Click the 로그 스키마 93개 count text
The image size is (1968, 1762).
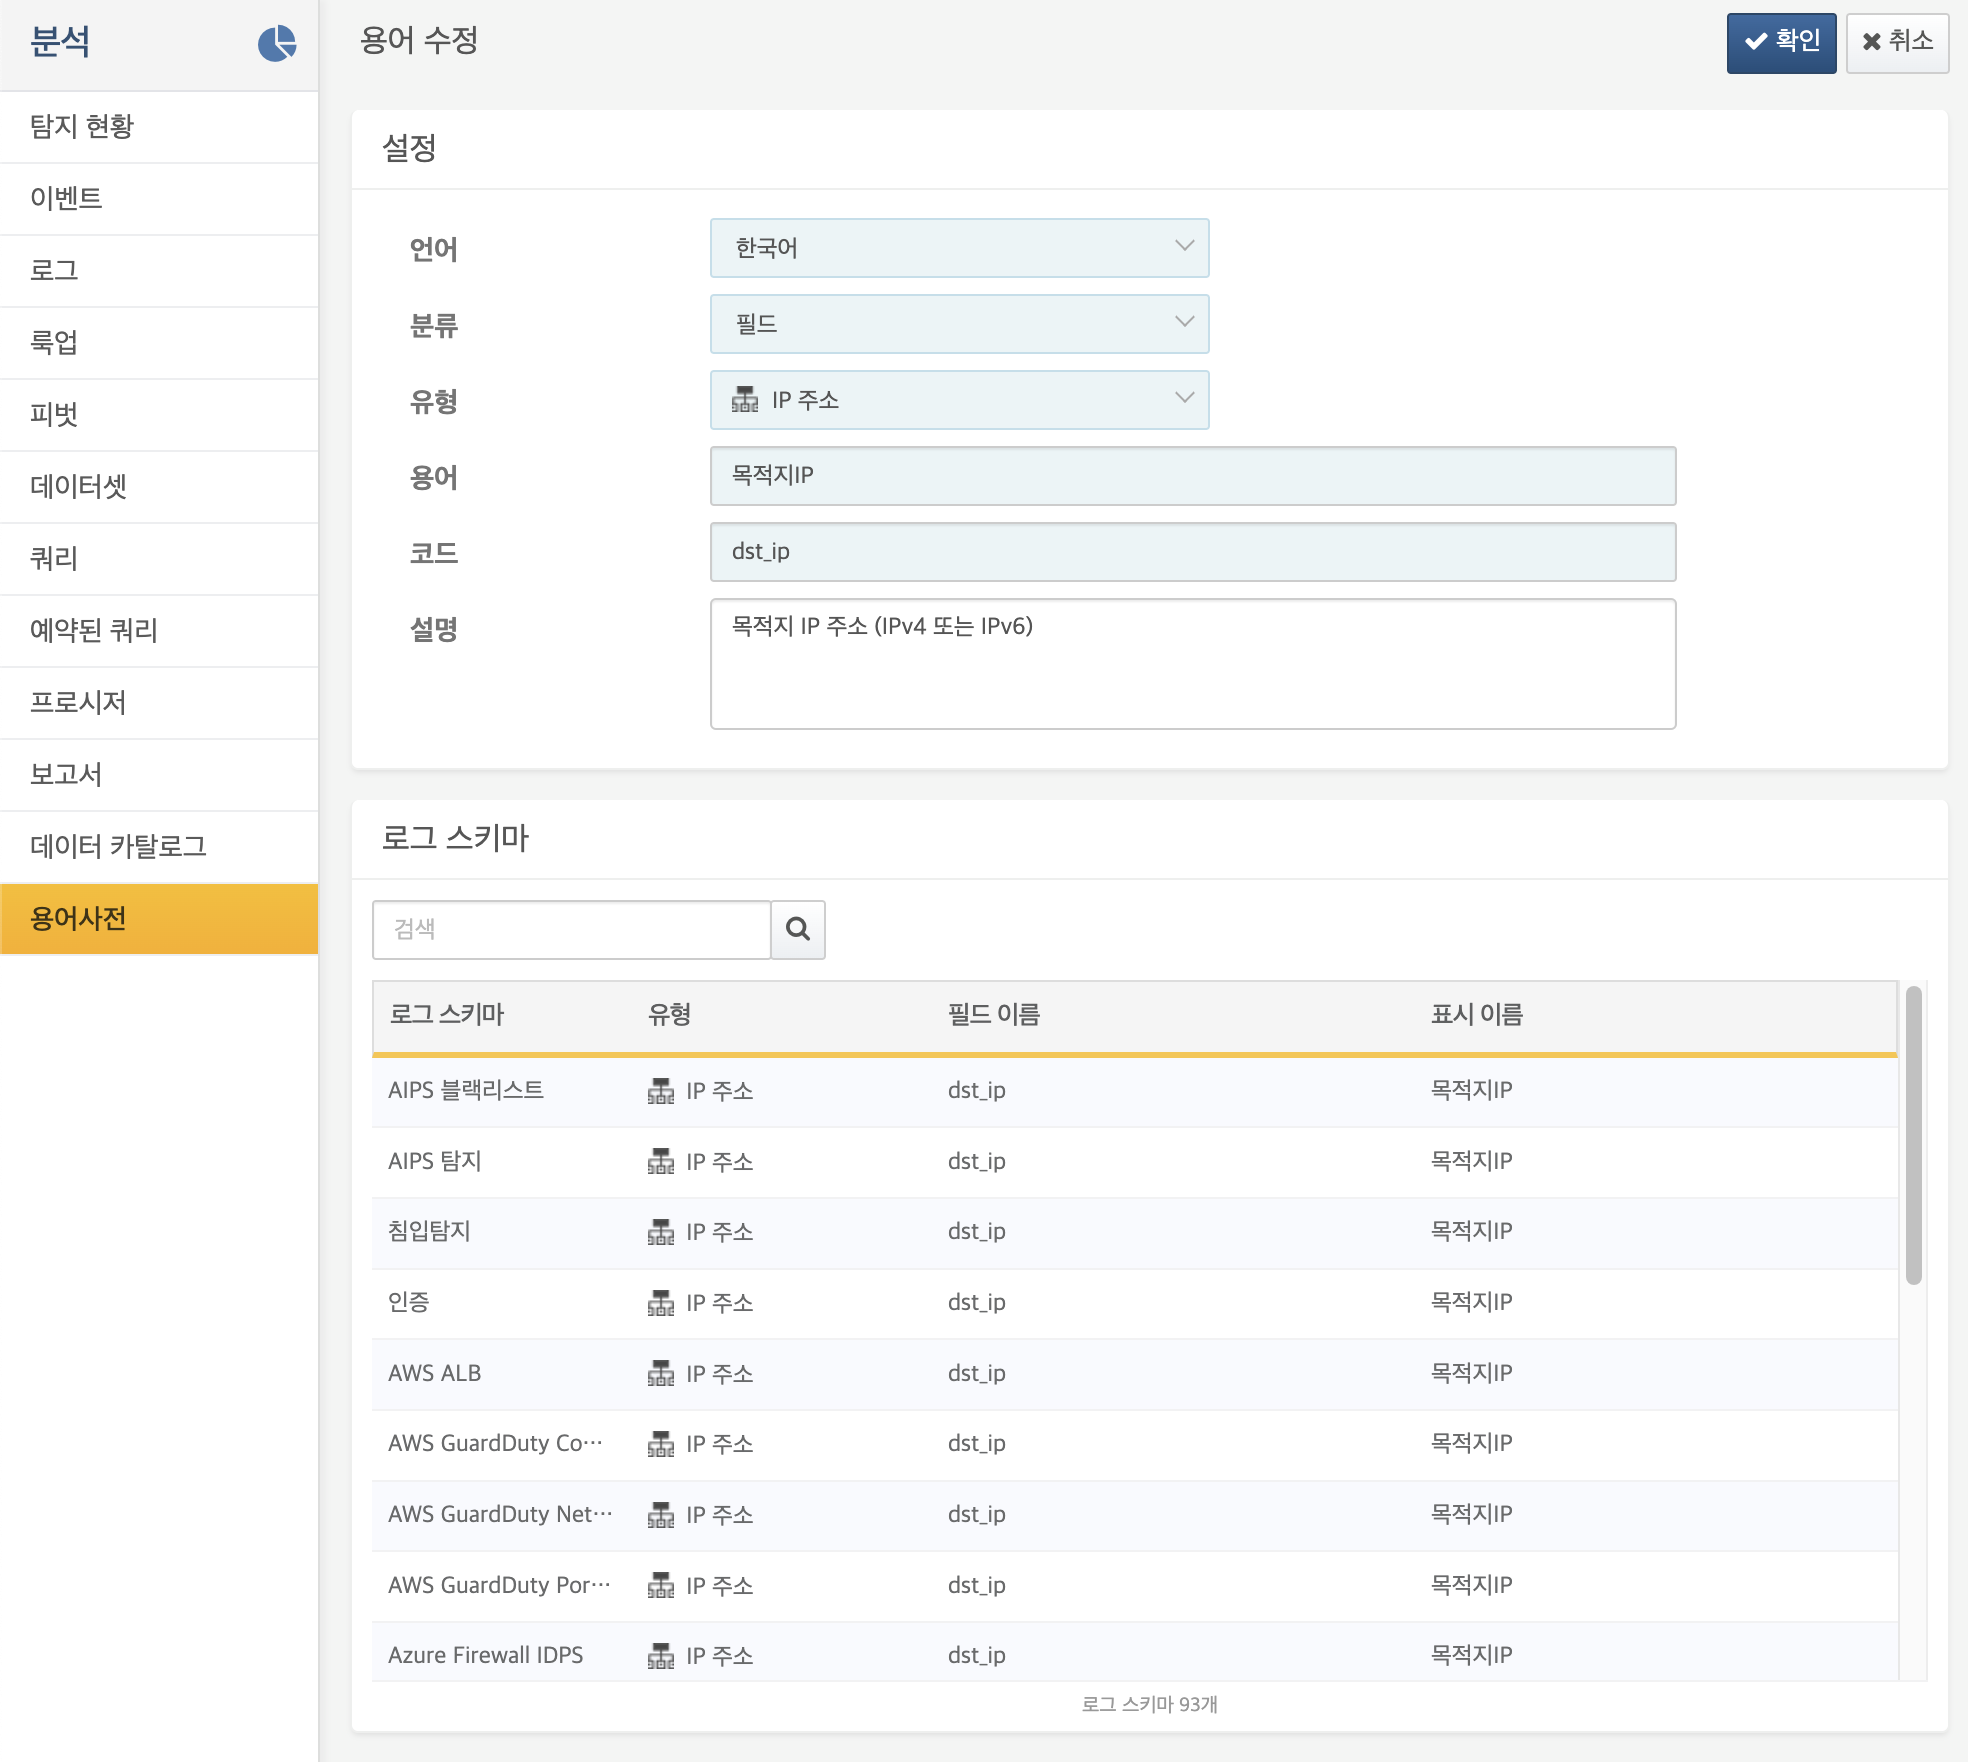(1150, 1704)
